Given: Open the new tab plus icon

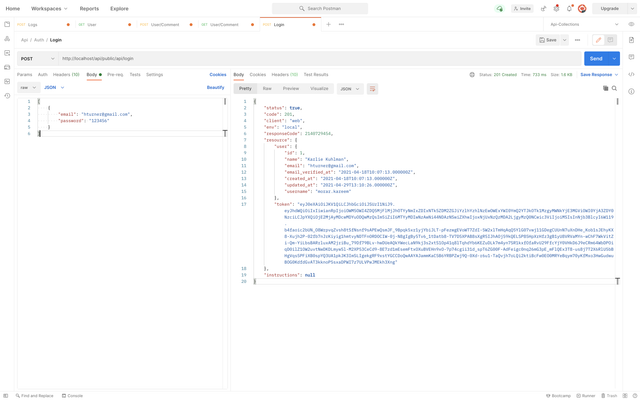Looking at the screenshot, I should (328, 24).
